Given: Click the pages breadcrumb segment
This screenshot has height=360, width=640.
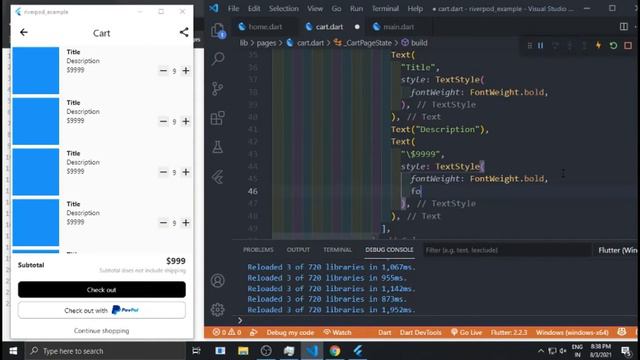Looking at the screenshot, I should point(266,43).
